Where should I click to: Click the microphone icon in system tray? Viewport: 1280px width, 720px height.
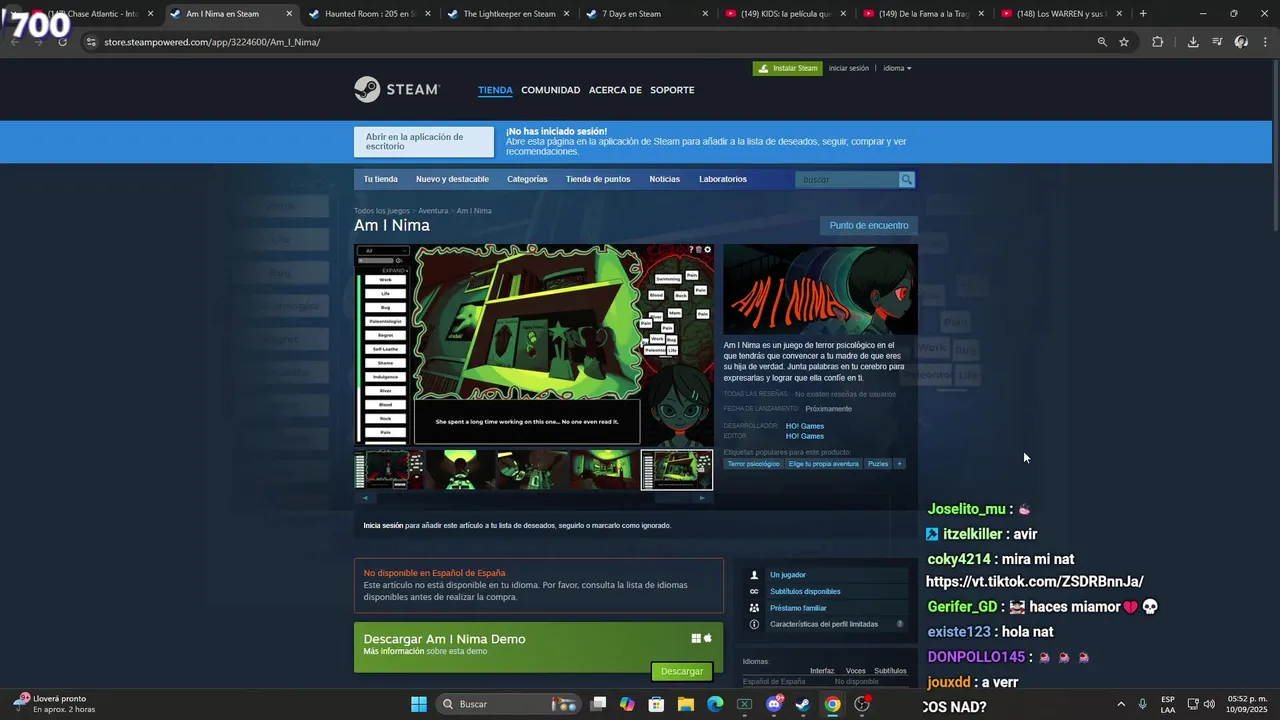1142,704
